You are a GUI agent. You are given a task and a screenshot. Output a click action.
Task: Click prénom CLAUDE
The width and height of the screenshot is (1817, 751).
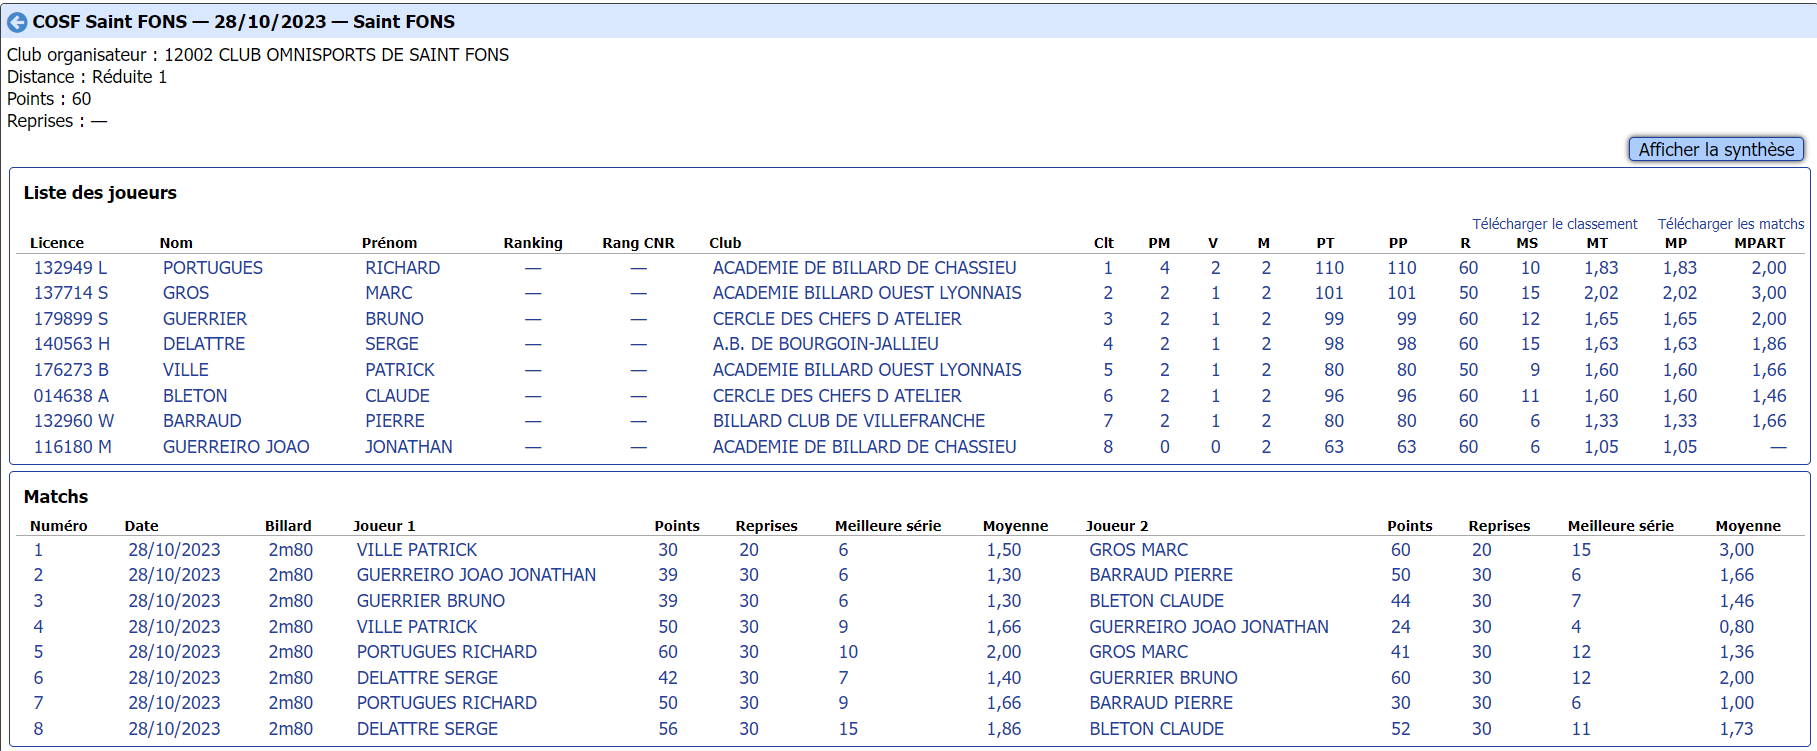coord(397,396)
